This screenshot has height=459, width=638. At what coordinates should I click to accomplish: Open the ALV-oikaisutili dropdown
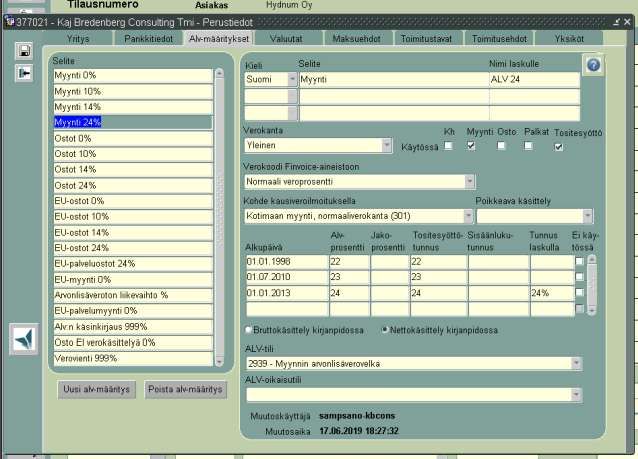576,395
